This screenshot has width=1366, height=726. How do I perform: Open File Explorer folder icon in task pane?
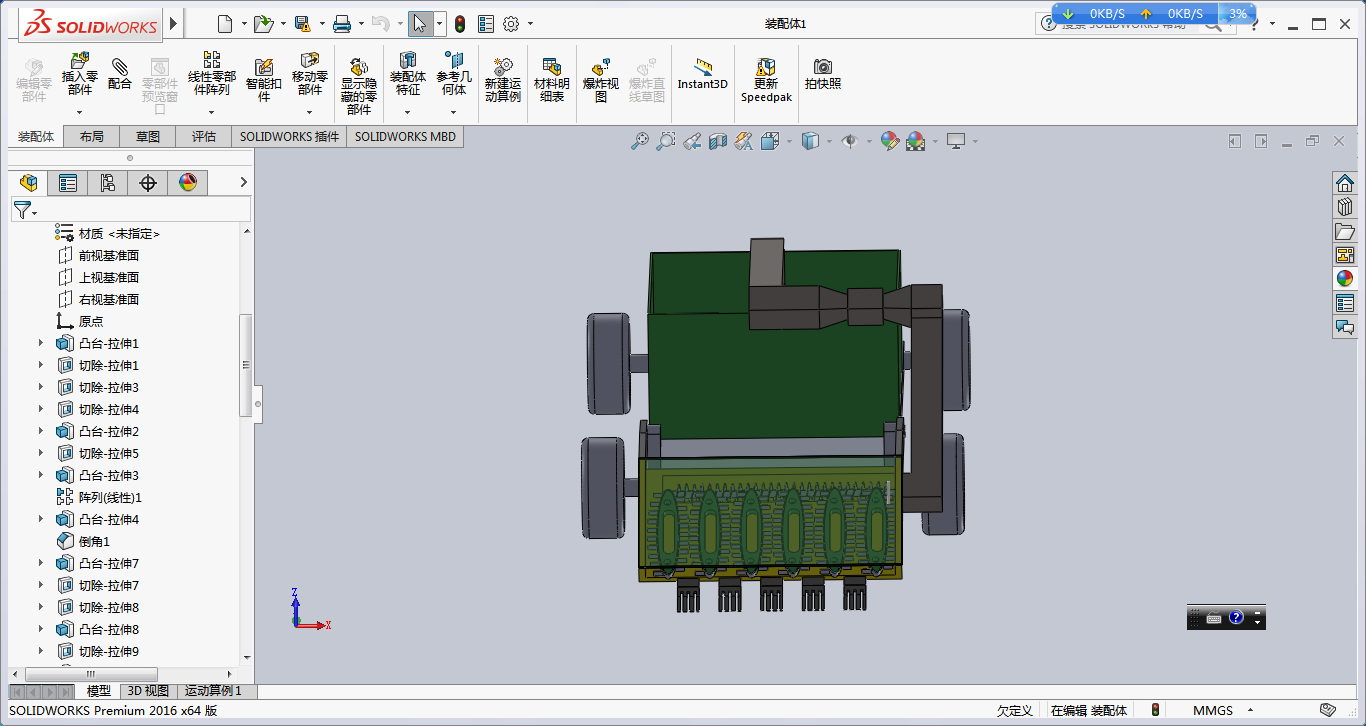(x=1345, y=231)
